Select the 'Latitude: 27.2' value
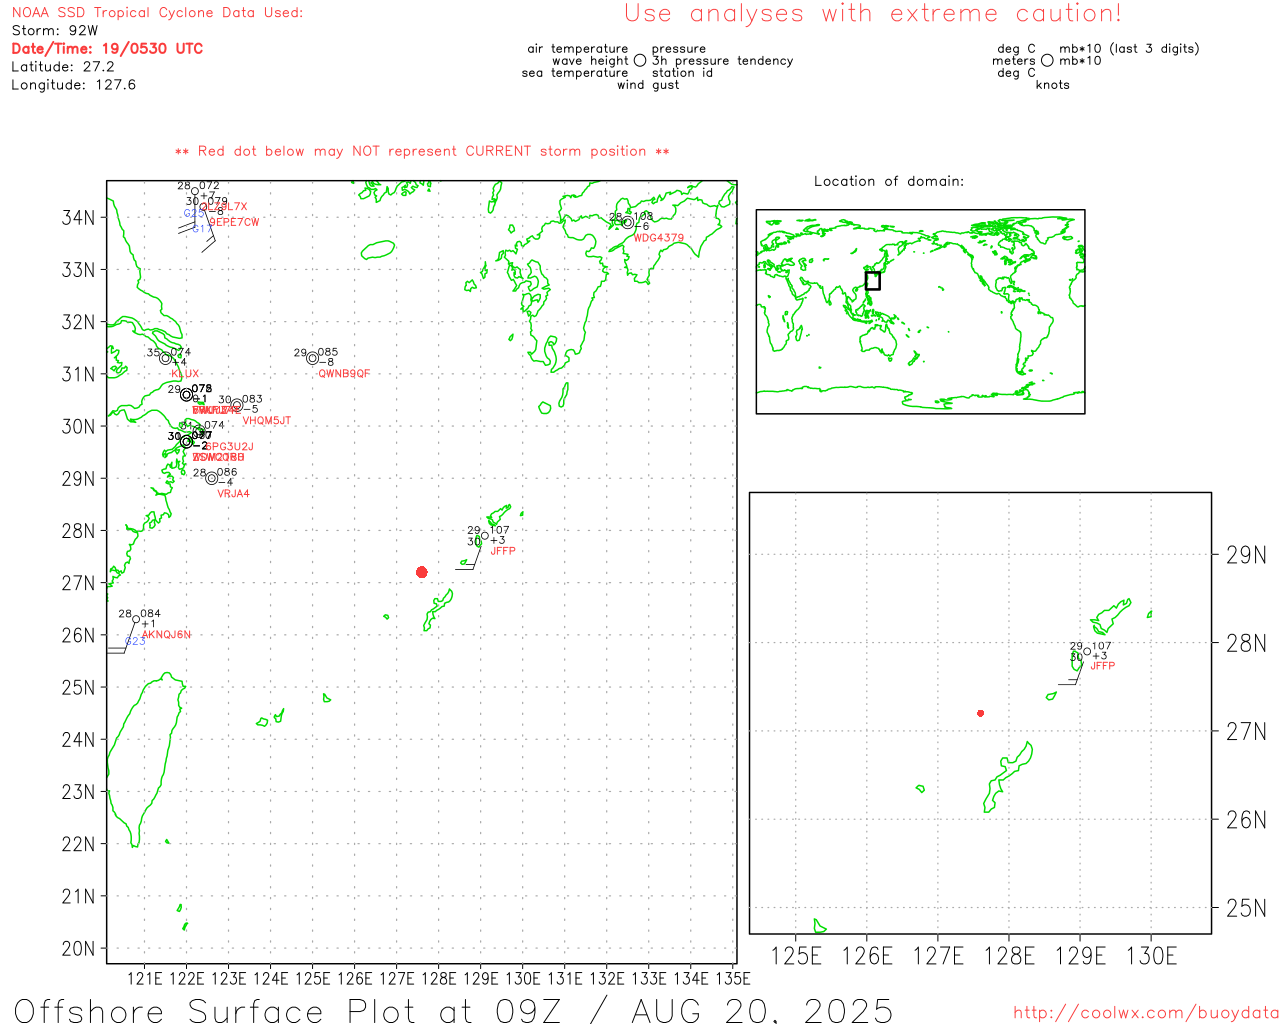Screen dimensions: 1280x1024 (63, 67)
